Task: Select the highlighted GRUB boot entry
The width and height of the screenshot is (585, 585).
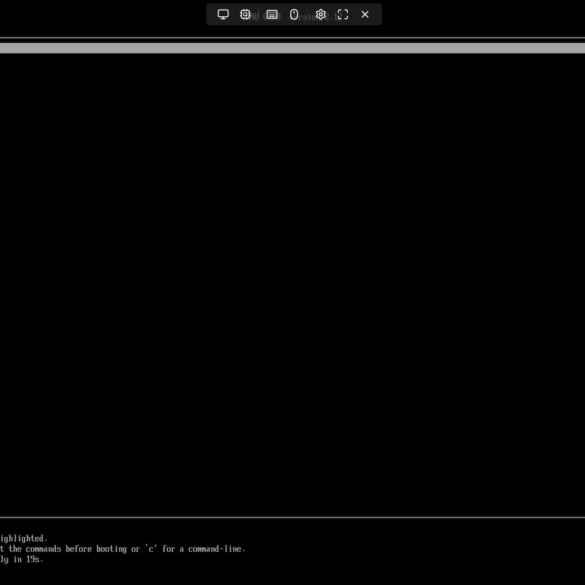Action: click(292, 48)
